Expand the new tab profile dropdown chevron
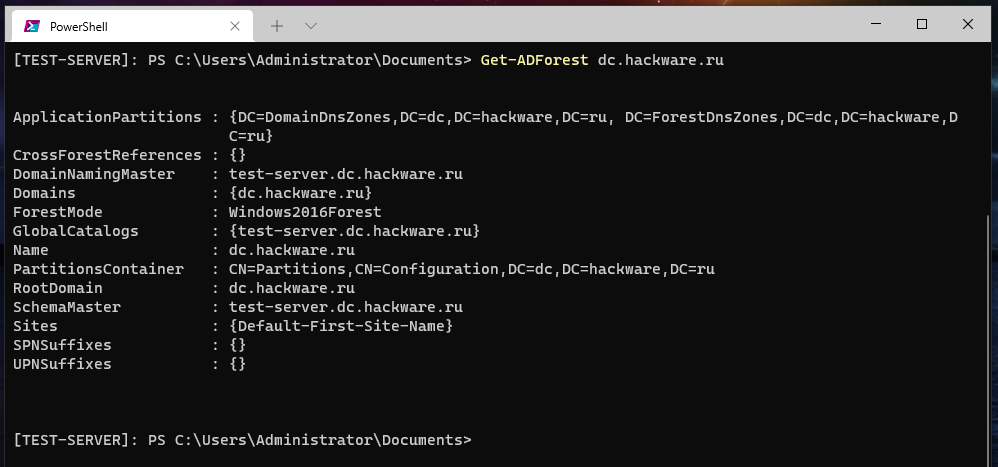 (x=311, y=26)
